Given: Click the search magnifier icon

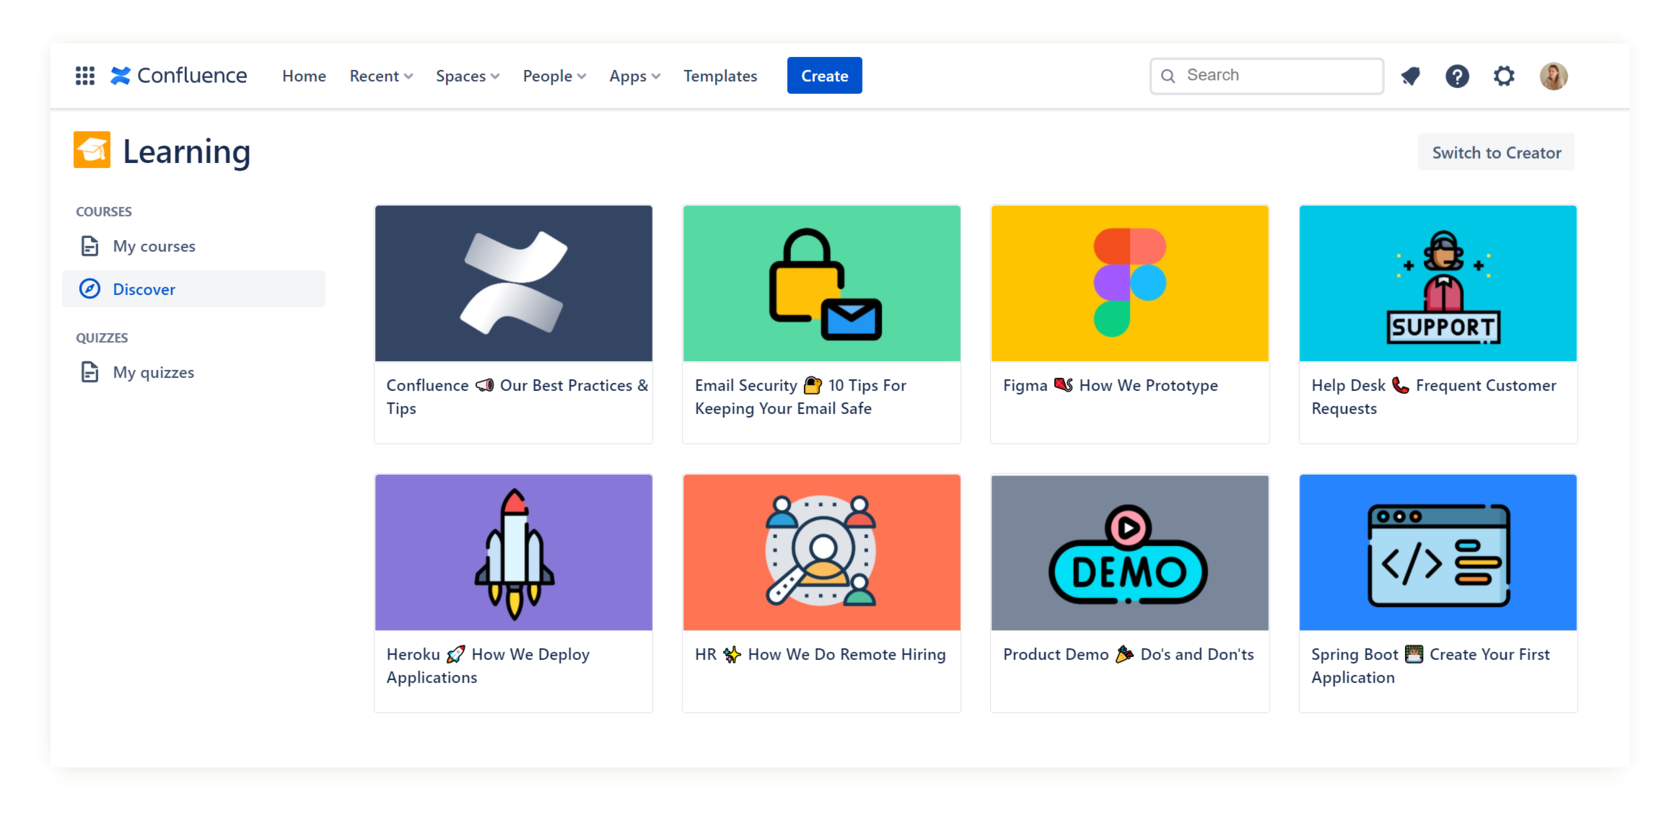Looking at the screenshot, I should [1168, 76].
